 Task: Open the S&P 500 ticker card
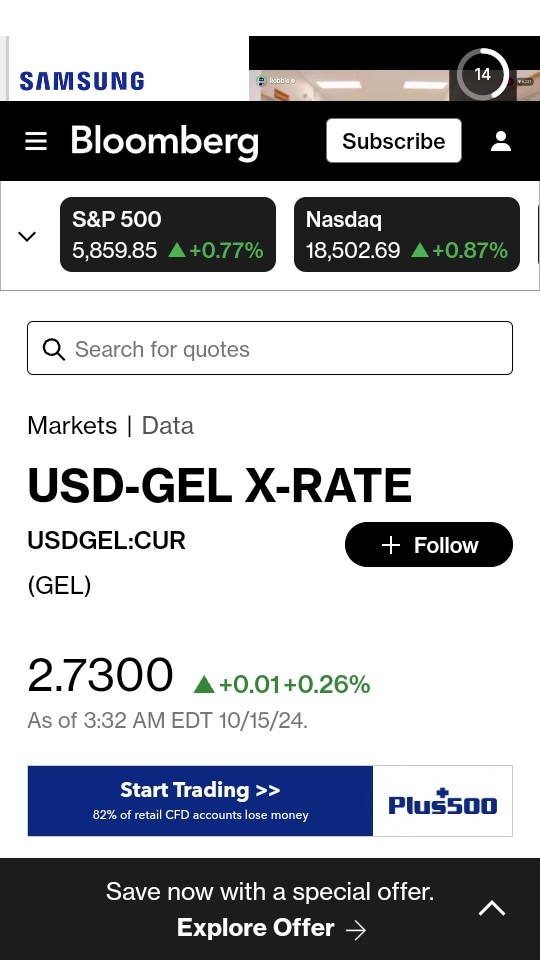pyautogui.click(x=168, y=234)
